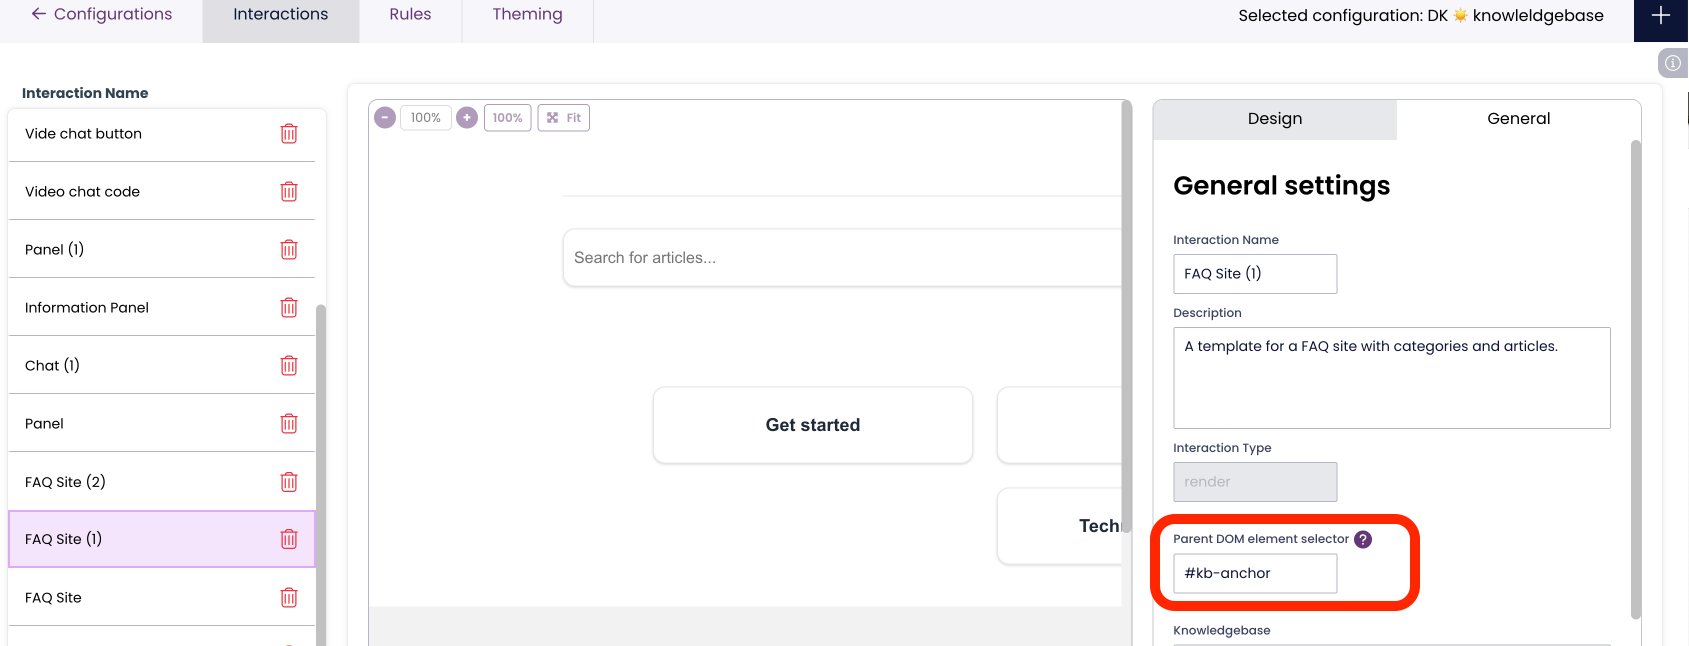This screenshot has width=1689, height=646.
Task: Switch to the Rules tab
Action: (410, 15)
